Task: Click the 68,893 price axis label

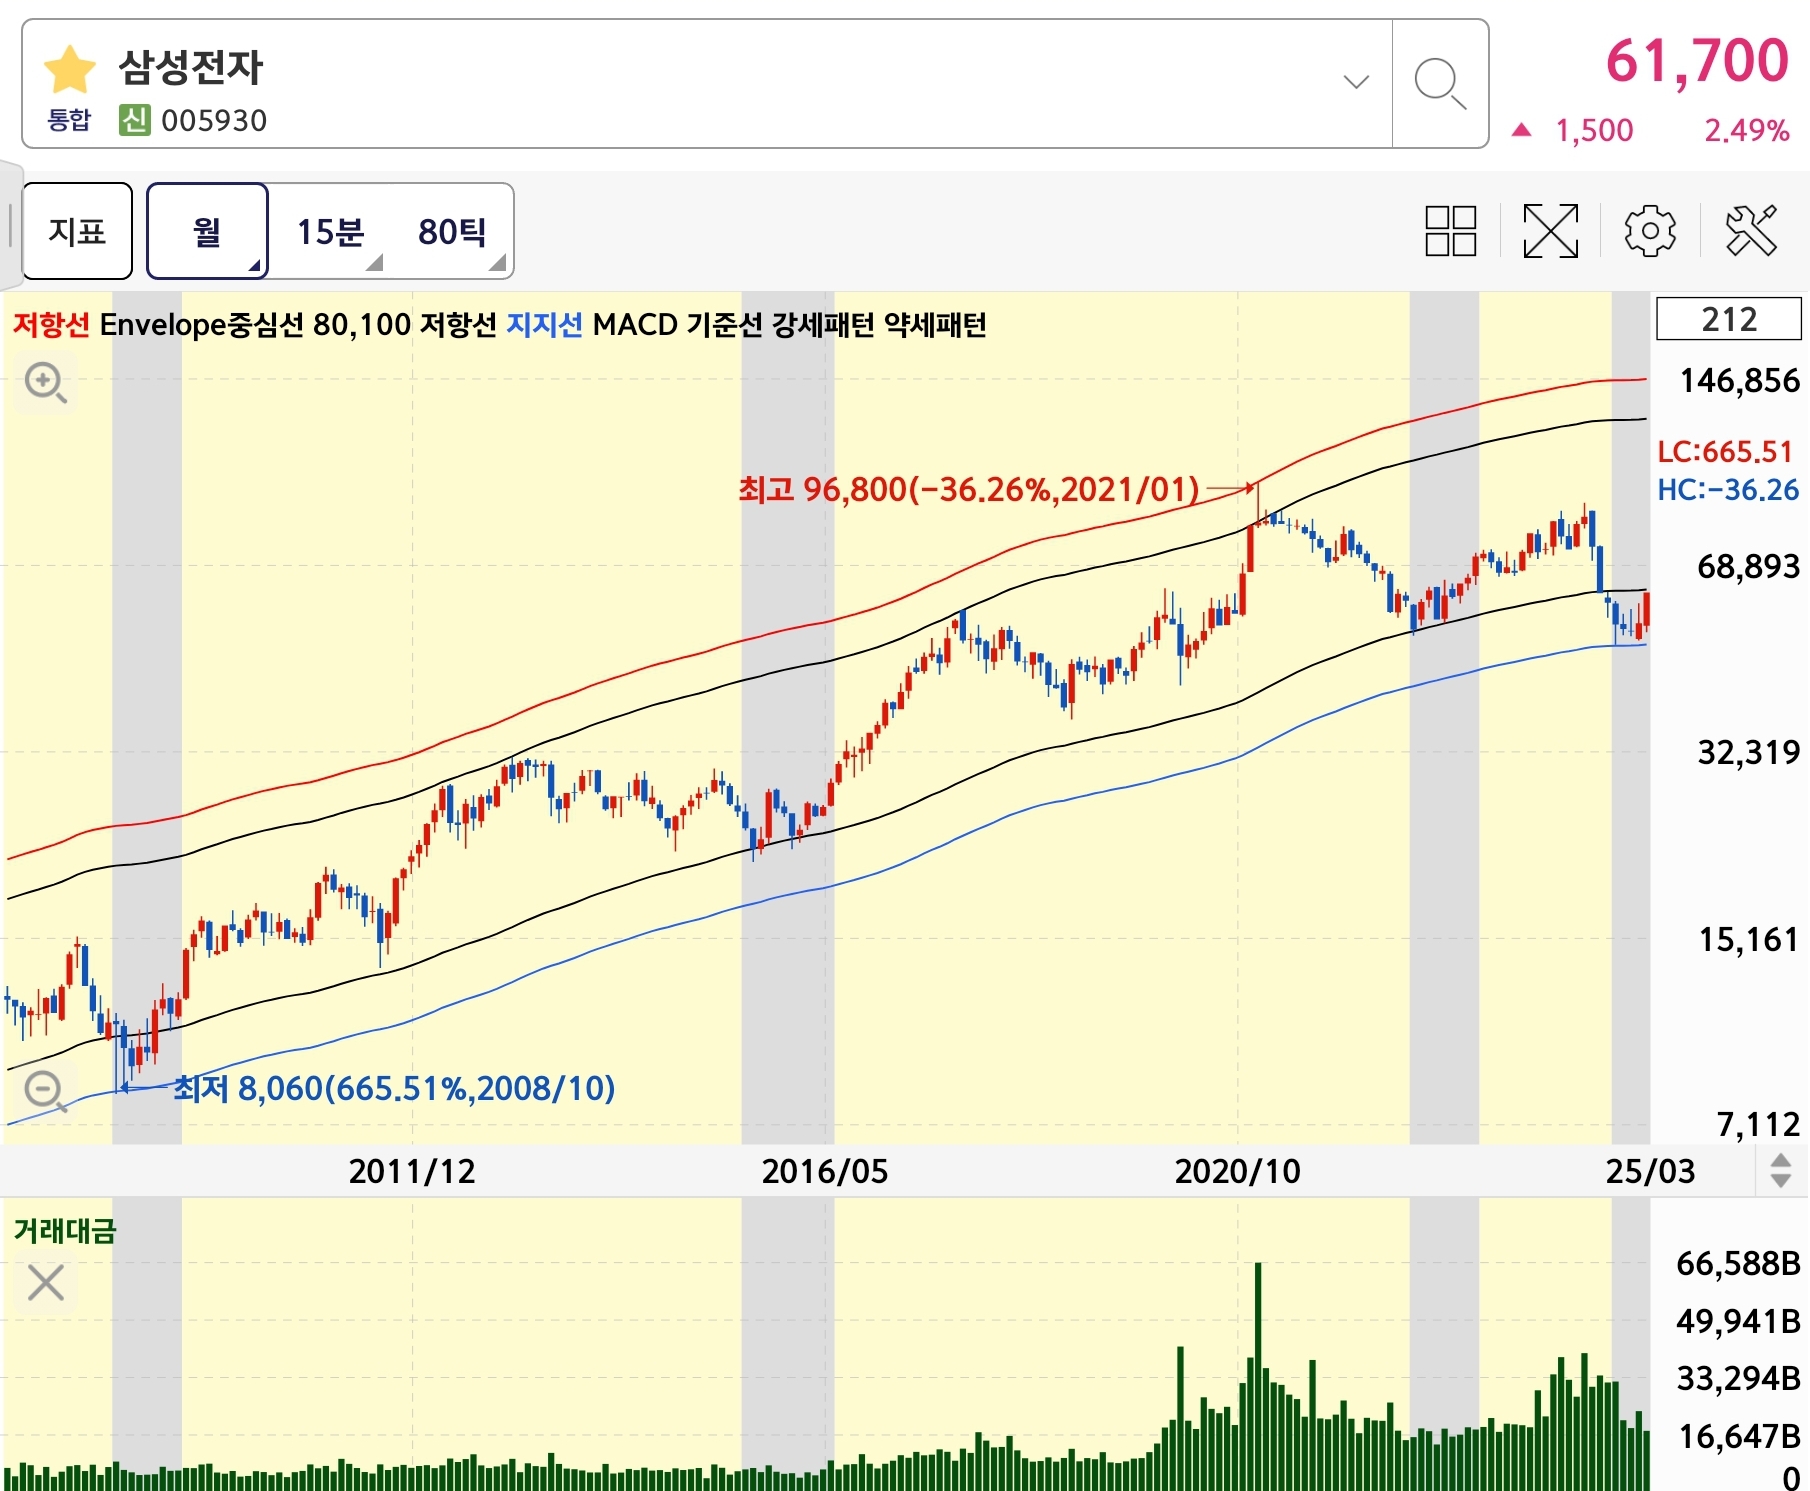Action: click(1749, 567)
